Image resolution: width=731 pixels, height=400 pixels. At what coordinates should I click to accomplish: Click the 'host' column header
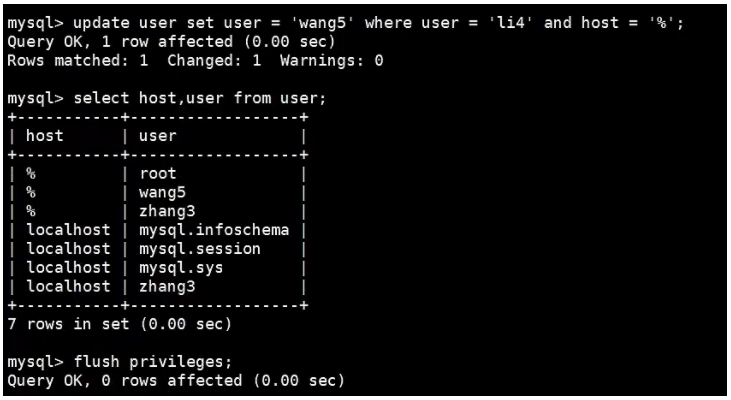44,136
